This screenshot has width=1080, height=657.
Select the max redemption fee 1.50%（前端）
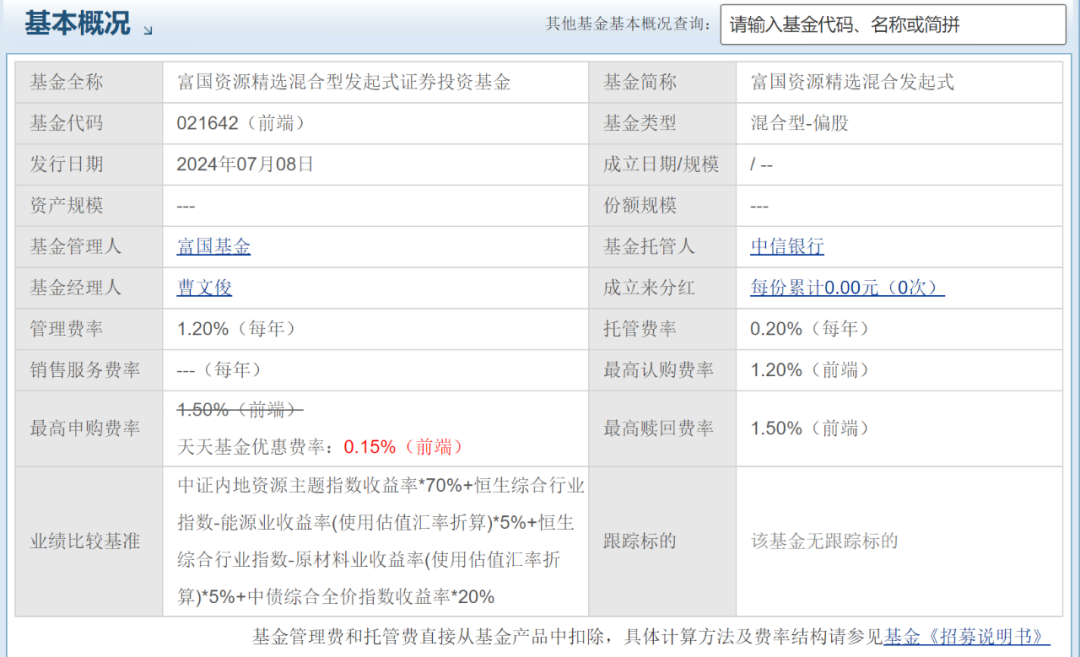tap(809, 429)
